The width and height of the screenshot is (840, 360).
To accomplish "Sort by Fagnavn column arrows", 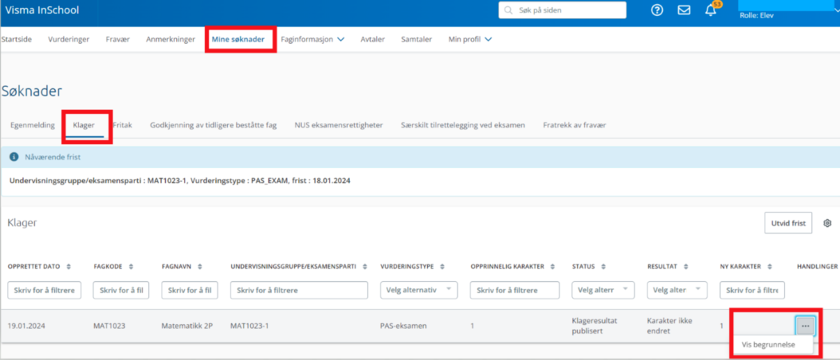I will (x=200, y=267).
